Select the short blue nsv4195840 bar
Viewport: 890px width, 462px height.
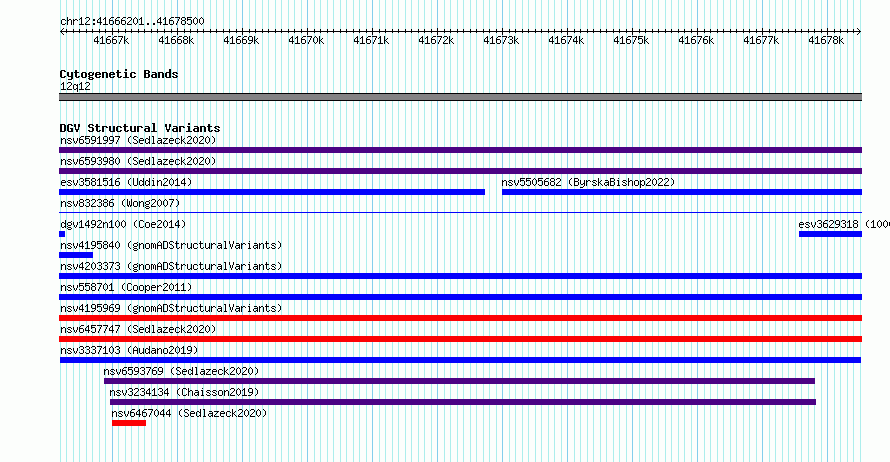(x=76, y=255)
